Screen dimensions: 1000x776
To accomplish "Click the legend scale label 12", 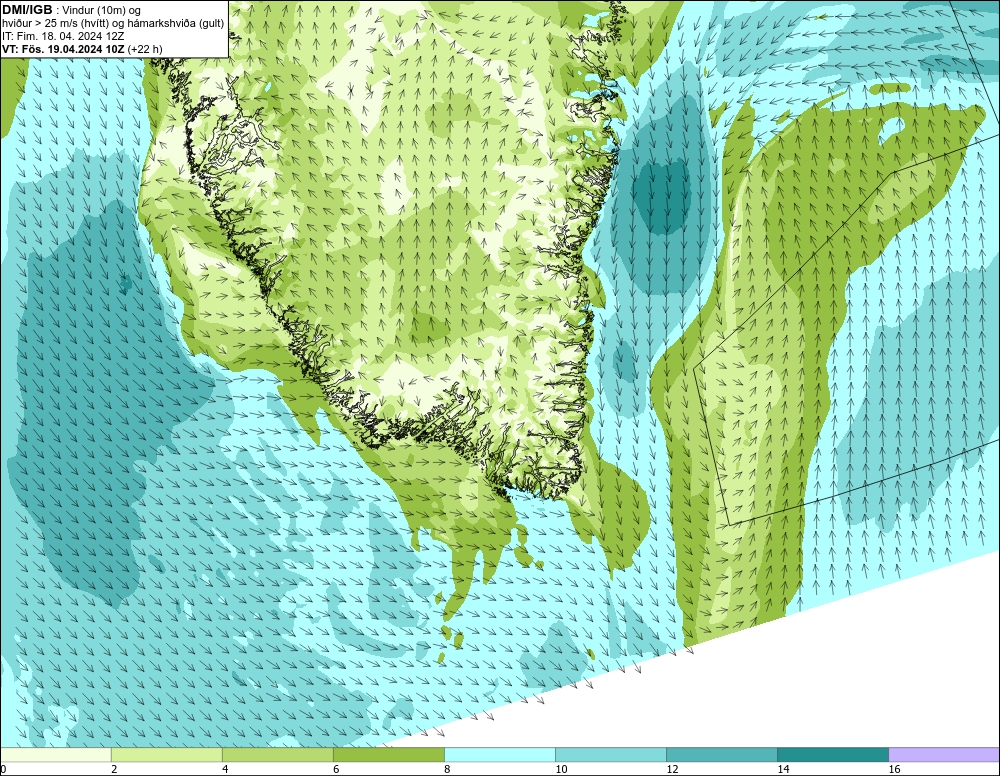I will coord(672,769).
